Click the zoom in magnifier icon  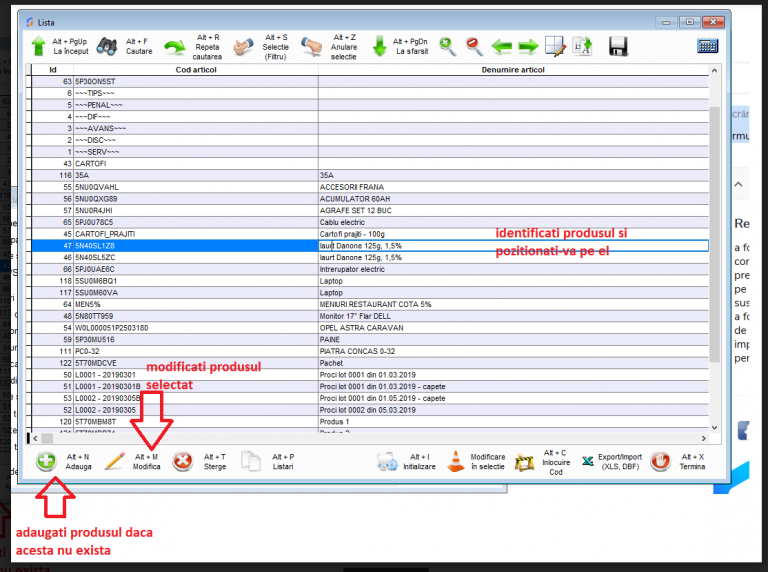[x=448, y=46]
